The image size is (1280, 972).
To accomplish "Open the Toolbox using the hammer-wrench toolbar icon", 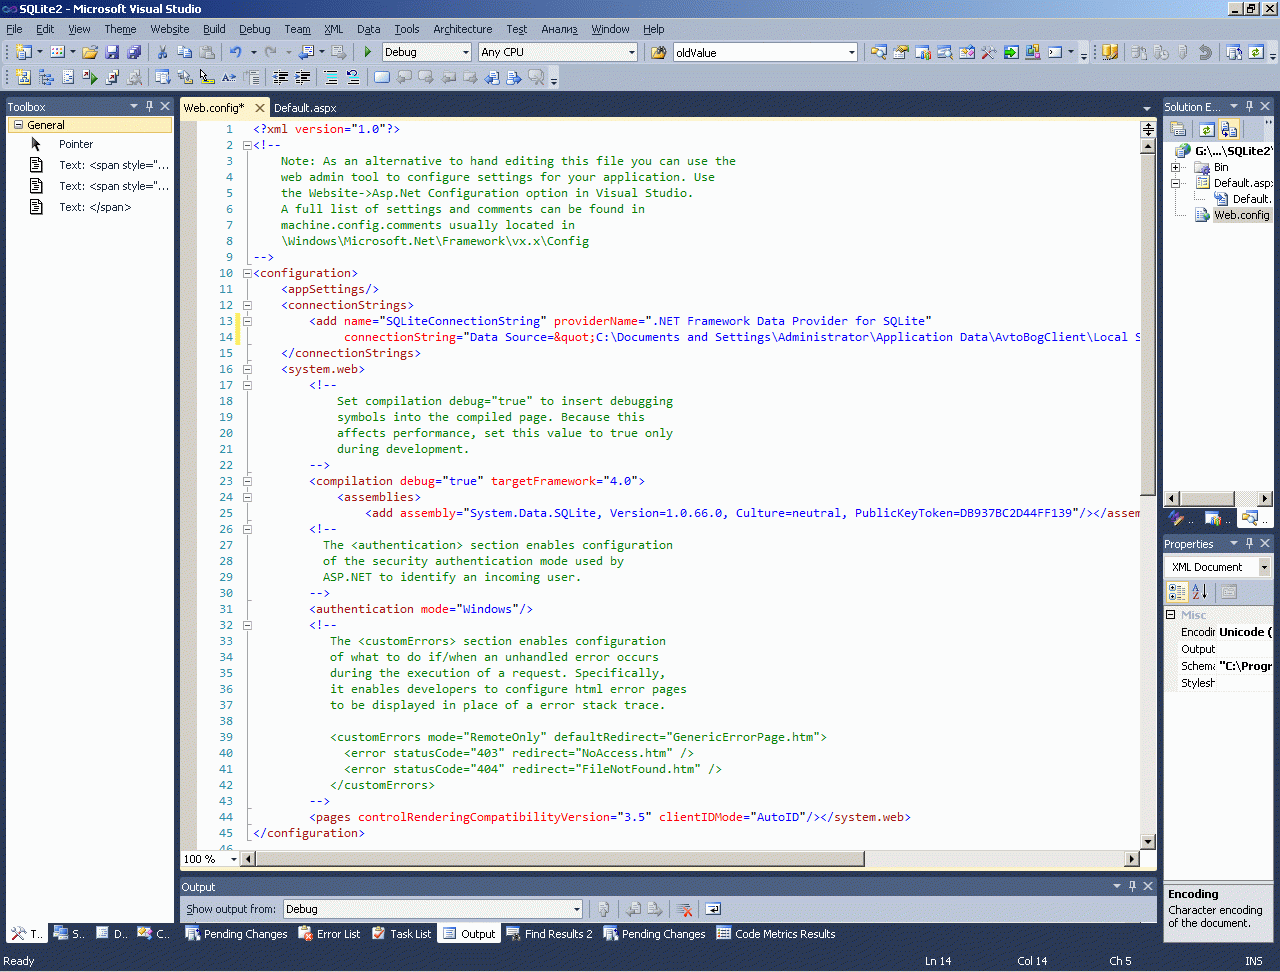I will (x=989, y=52).
